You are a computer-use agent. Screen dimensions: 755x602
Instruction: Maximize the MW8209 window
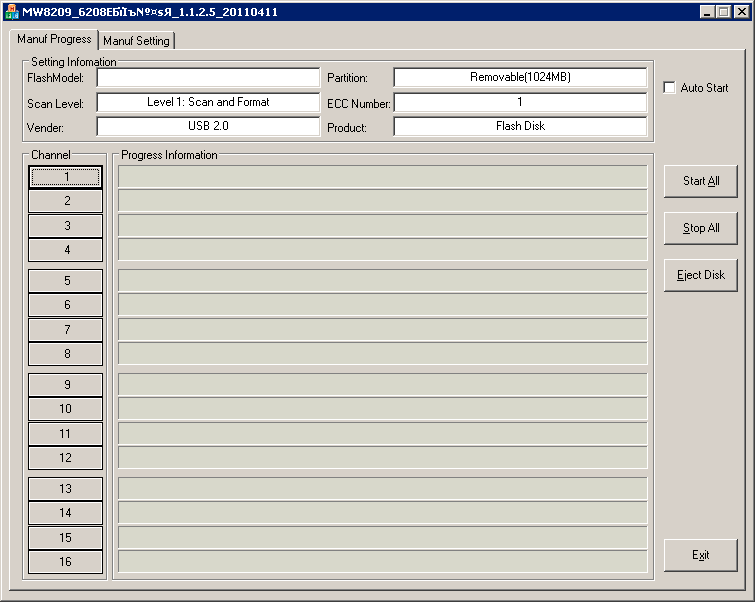coord(723,12)
